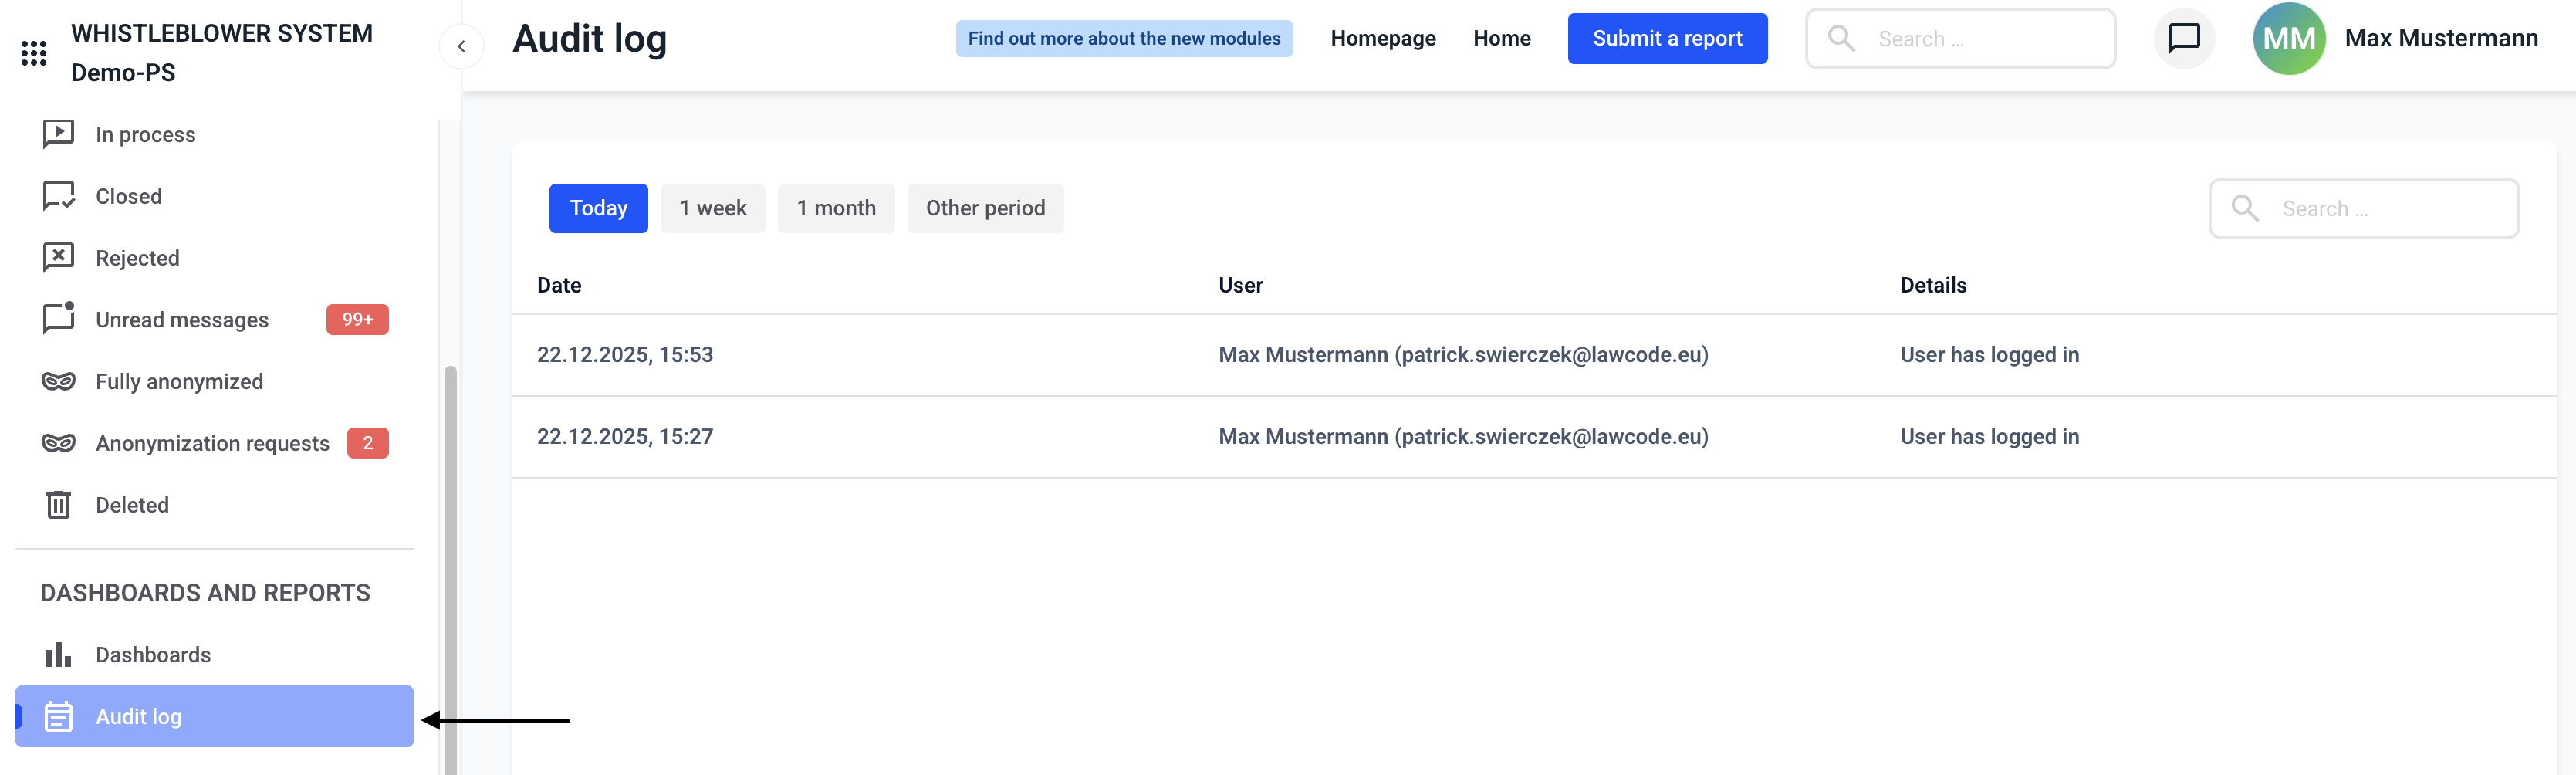Open Anonymization requests list
2576x775 pixels.
coord(212,443)
